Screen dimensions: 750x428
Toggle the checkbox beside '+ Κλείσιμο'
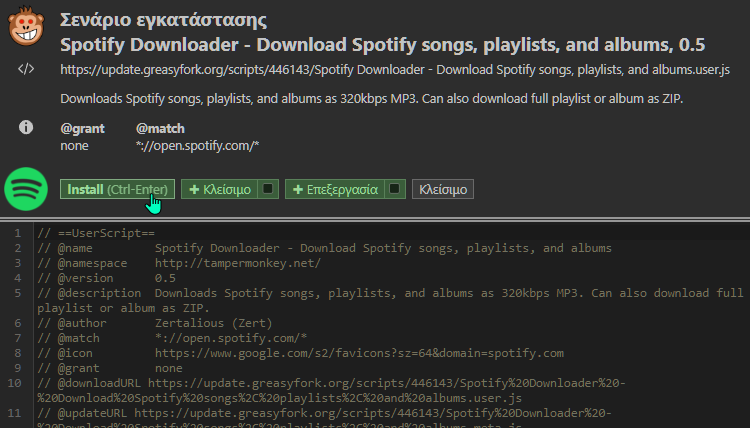pos(268,189)
